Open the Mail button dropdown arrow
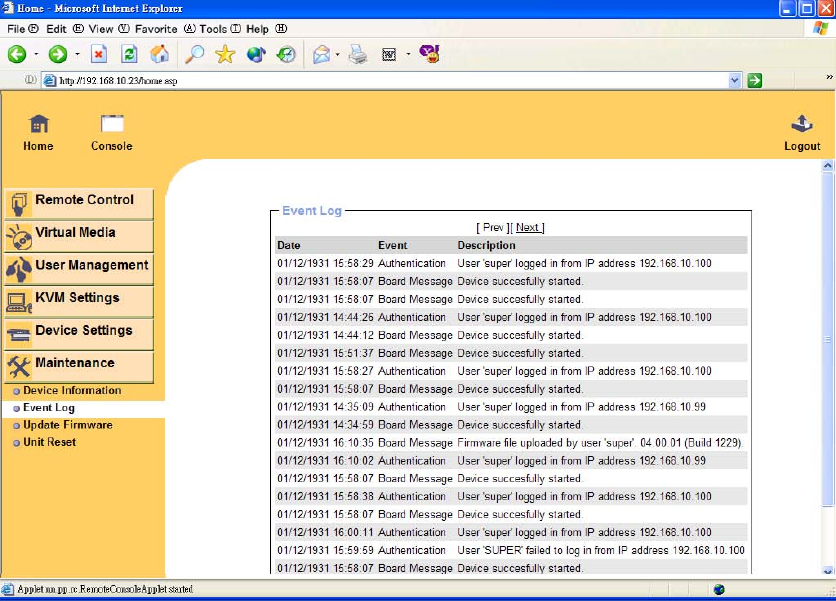 [x=338, y=55]
